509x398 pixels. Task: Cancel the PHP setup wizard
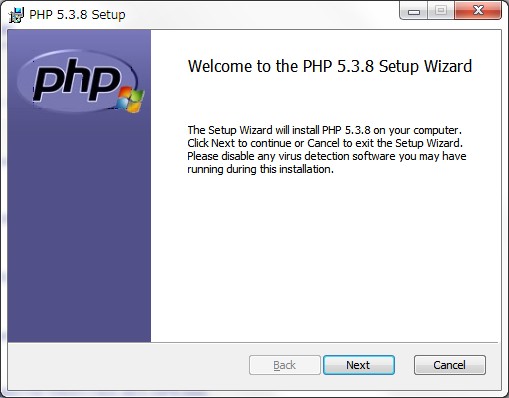(450, 365)
